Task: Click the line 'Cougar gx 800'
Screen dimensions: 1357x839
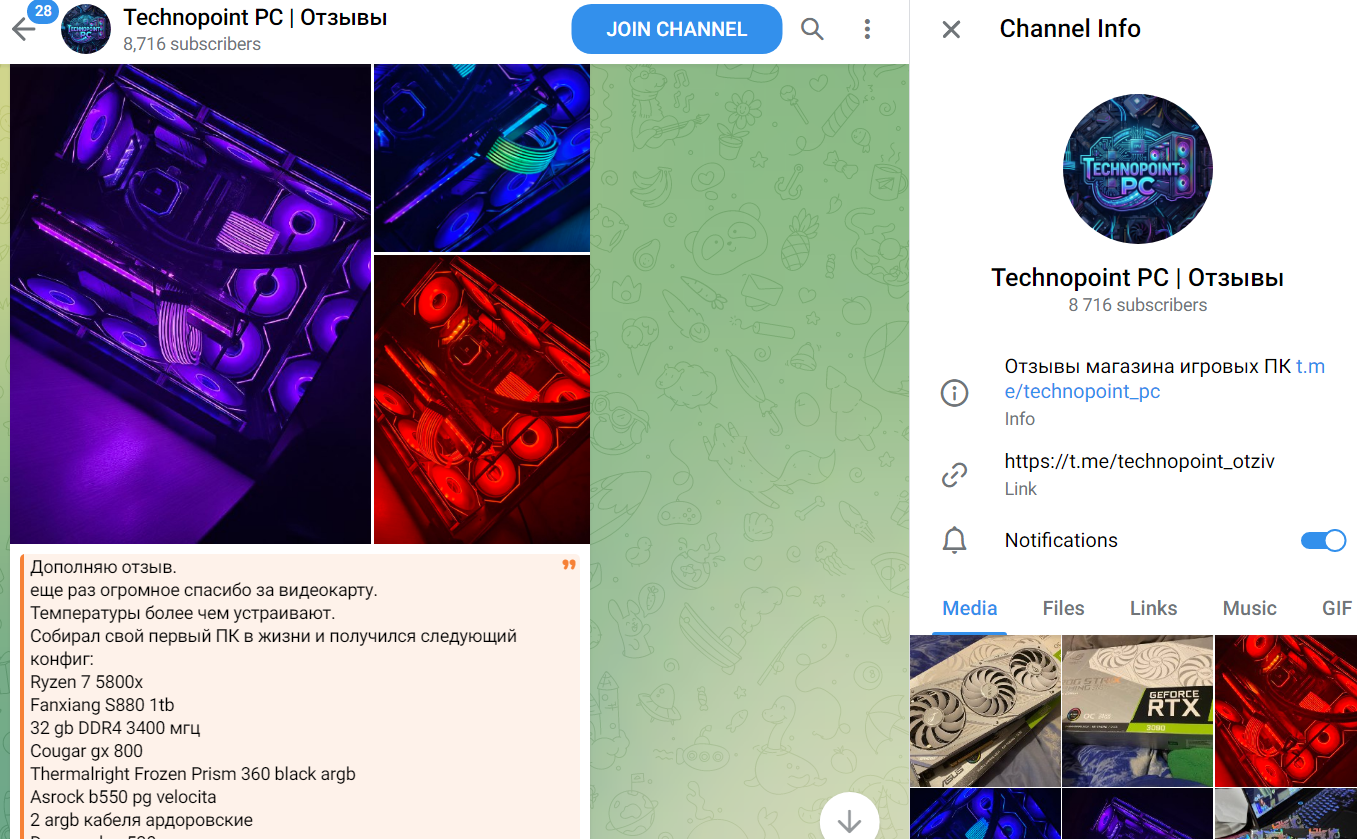Action: coord(86,751)
